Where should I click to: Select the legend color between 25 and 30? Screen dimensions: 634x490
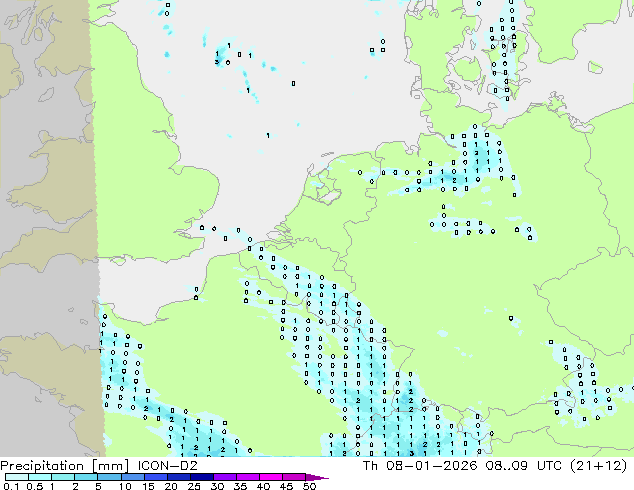(x=202, y=477)
